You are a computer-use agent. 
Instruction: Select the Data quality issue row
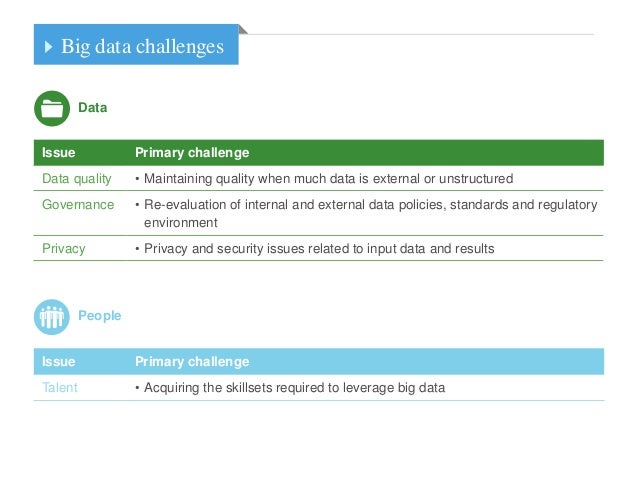coord(319,178)
